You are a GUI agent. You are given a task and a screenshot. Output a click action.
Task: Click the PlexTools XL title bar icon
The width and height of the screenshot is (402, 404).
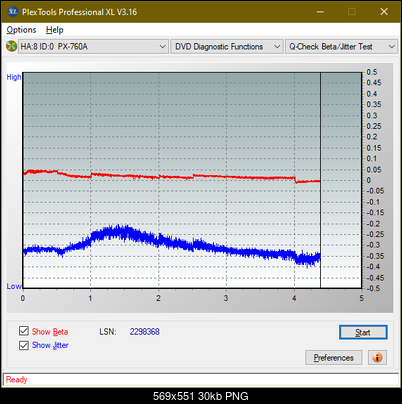point(13,12)
